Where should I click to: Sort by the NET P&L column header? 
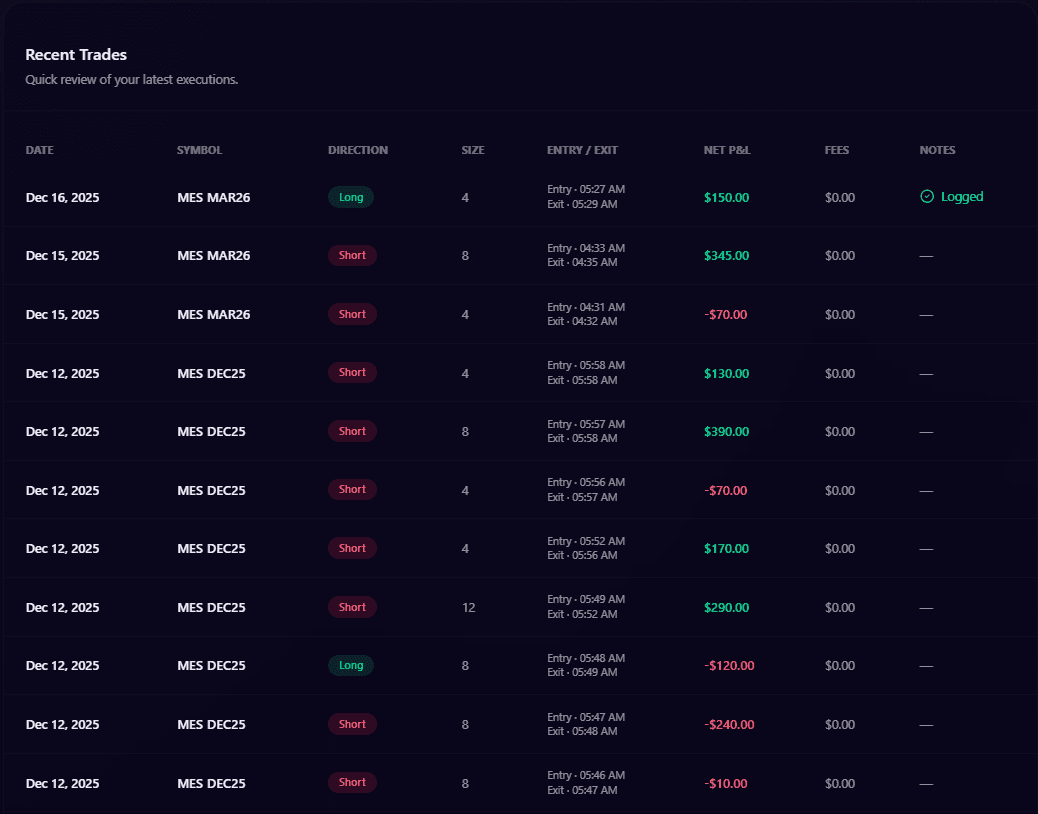(x=727, y=150)
